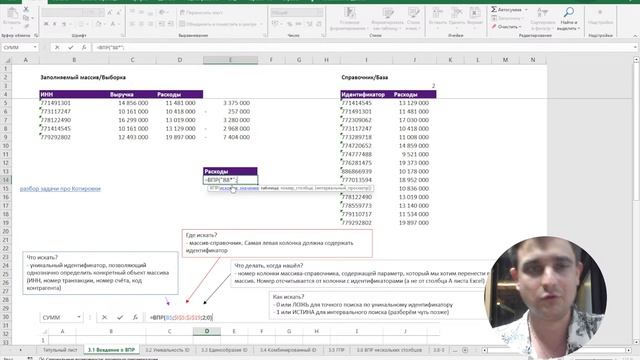Open the font color dropdown arrow
Image resolution: width=640 pixels, height=360 pixels.
(x=119, y=24)
